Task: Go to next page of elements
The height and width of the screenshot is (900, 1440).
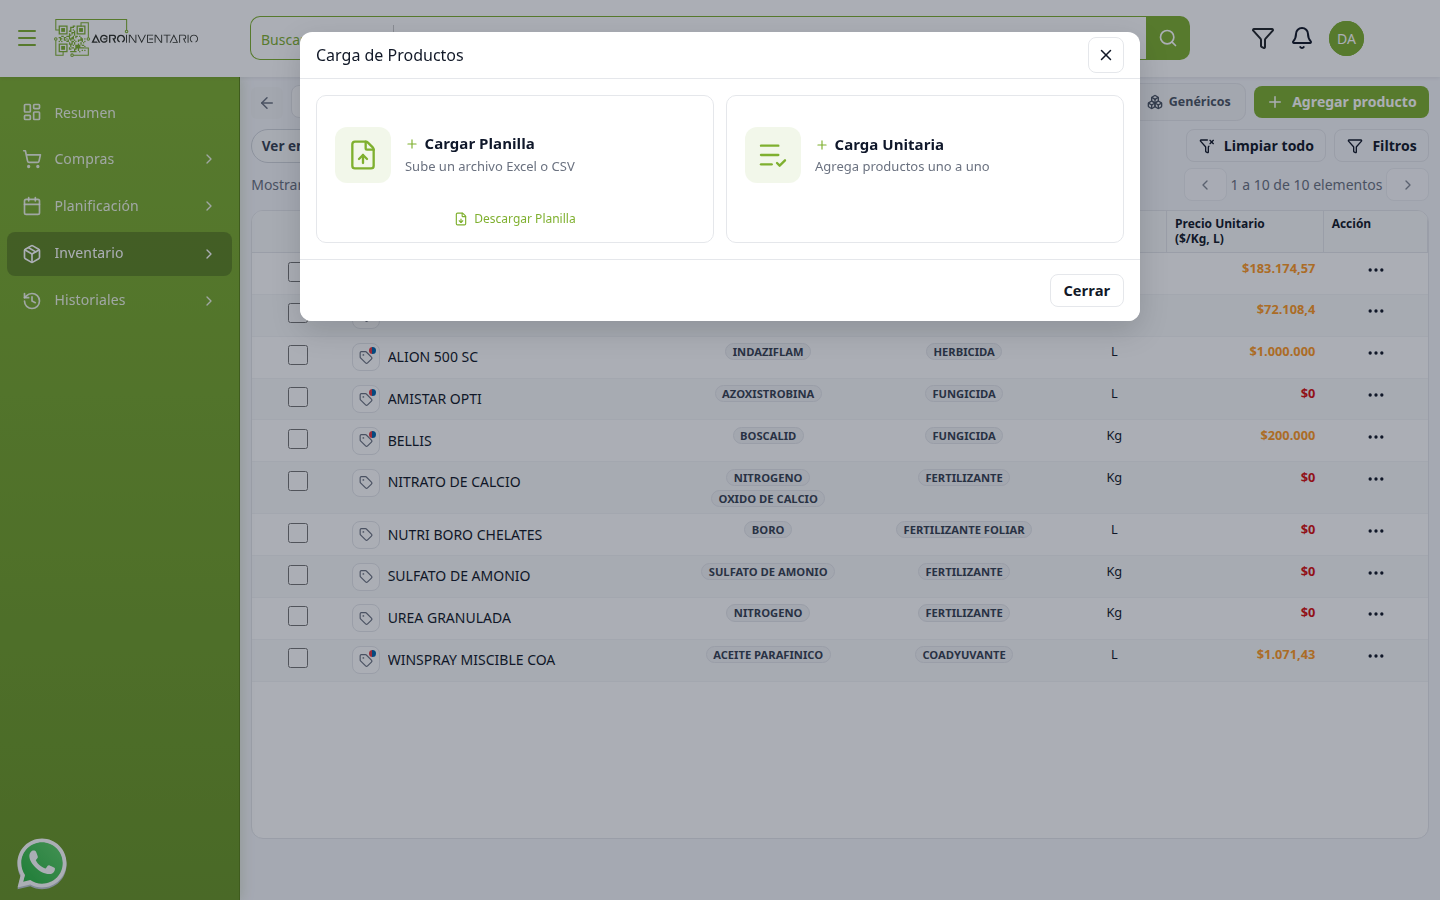Action: (1408, 185)
